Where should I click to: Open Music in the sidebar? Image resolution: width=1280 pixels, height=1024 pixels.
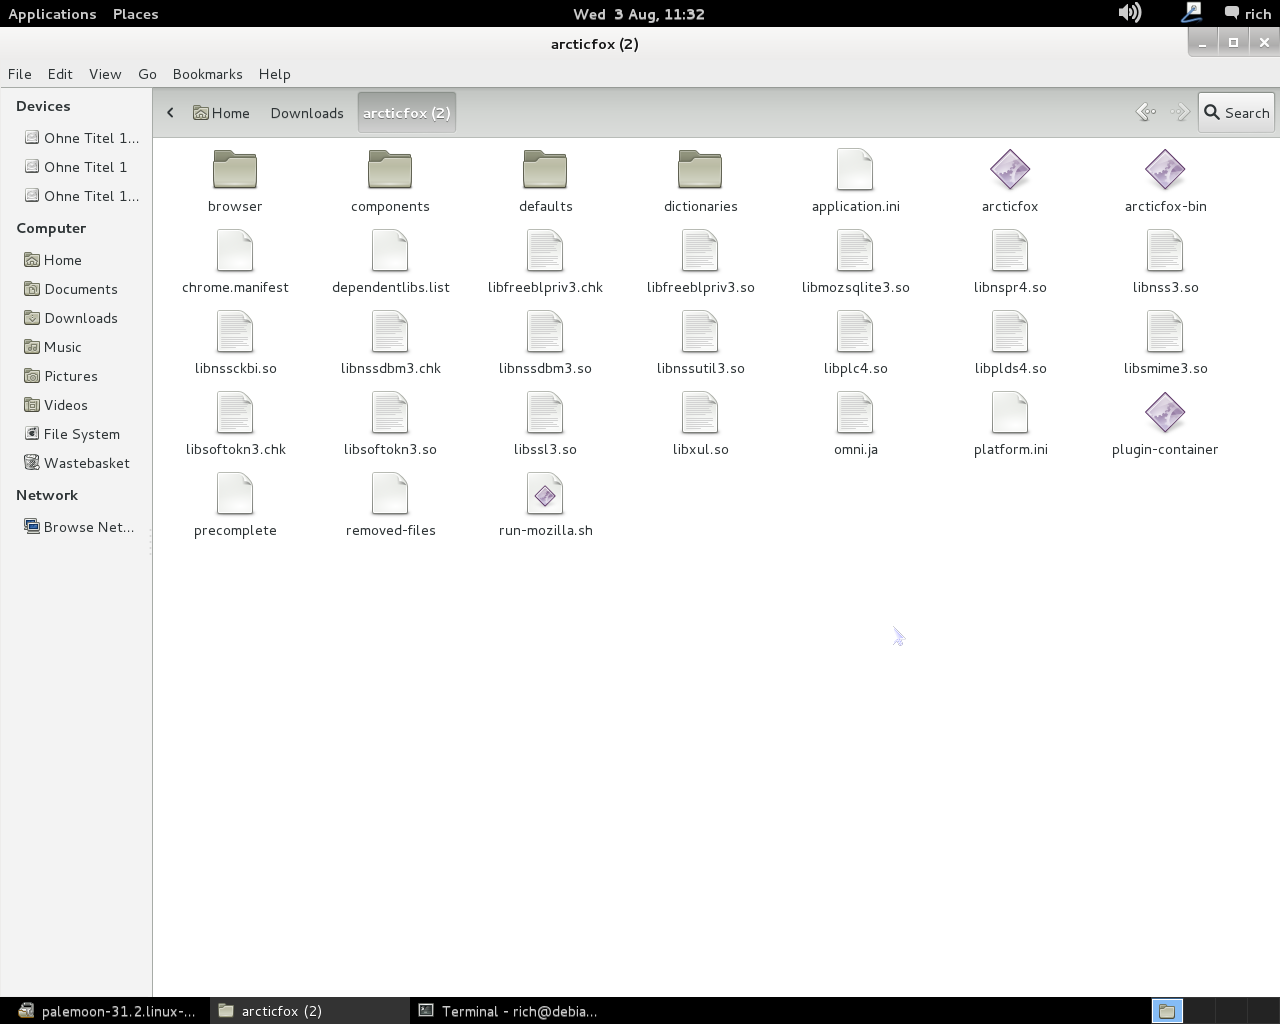53,347
